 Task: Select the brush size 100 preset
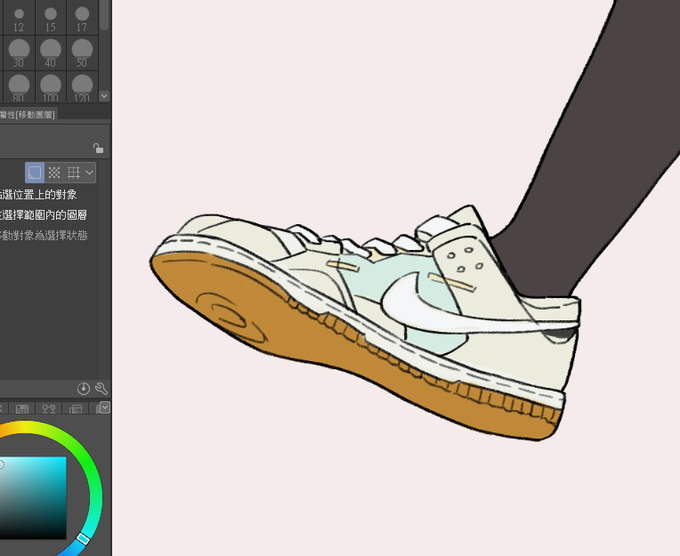tap(51, 87)
